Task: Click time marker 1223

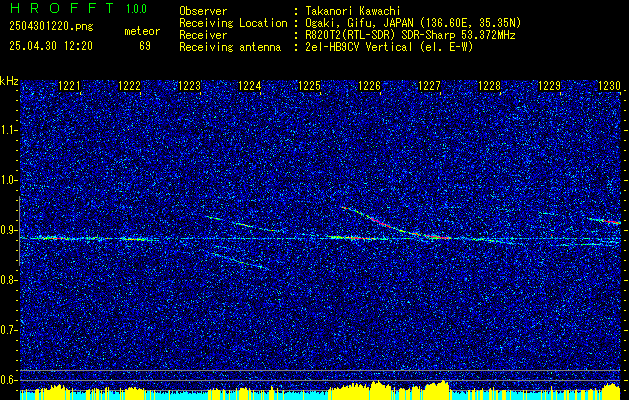Action: [189, 86]
